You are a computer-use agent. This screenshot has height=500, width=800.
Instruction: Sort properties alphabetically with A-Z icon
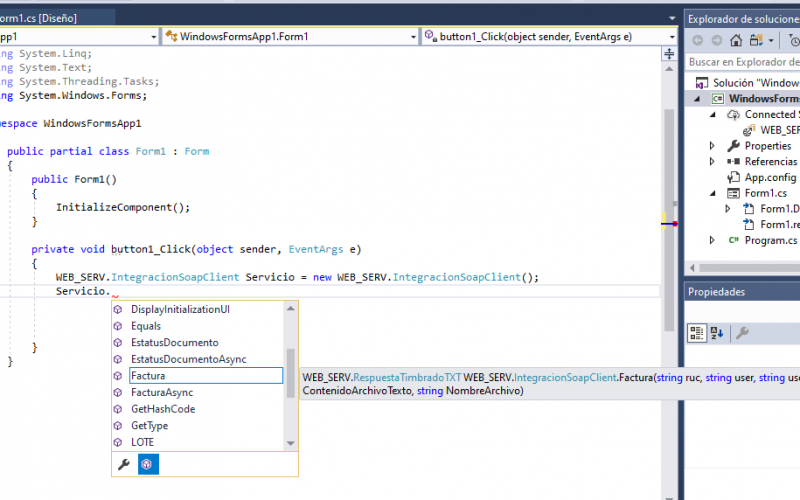point(717,333)
